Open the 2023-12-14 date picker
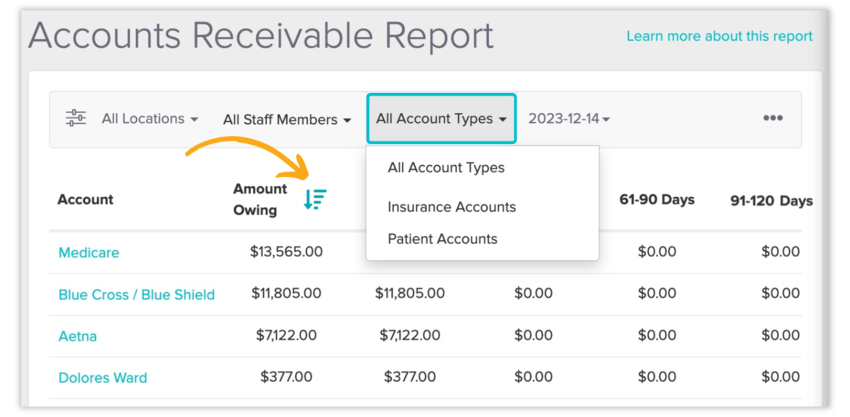 pos(569,119)
